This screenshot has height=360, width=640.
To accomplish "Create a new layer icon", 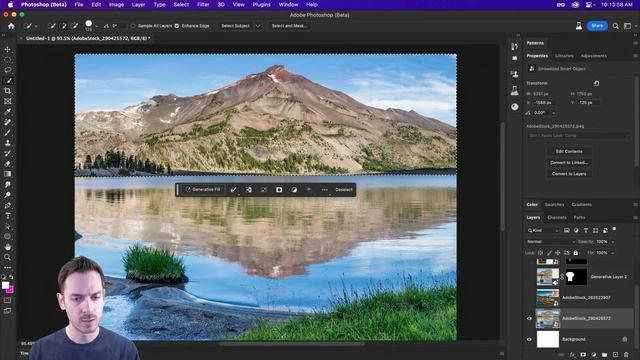I will [615, 355].
